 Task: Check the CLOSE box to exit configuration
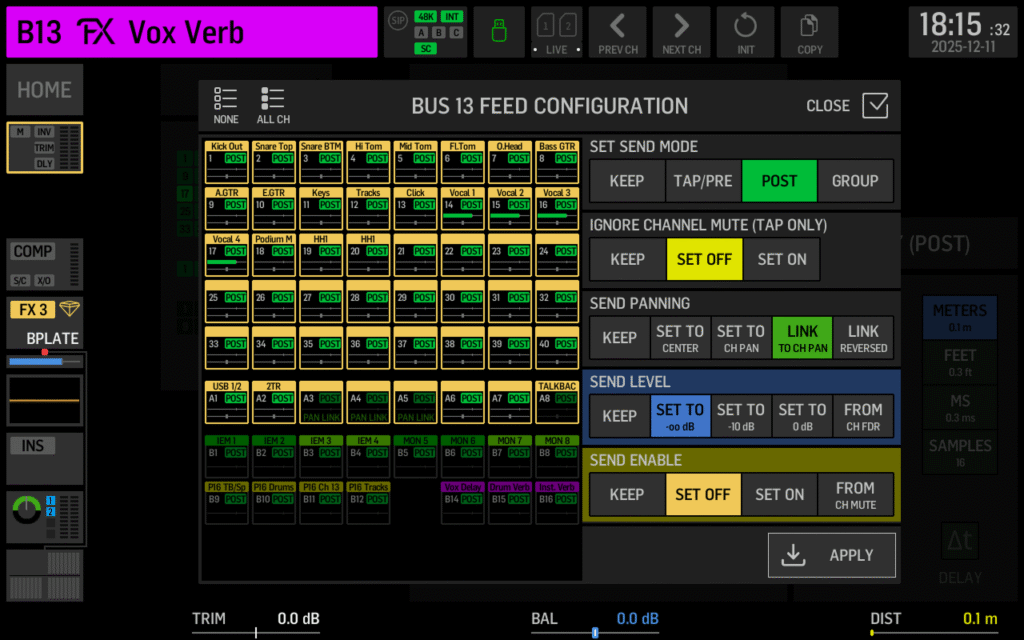(x=875, y=105)
